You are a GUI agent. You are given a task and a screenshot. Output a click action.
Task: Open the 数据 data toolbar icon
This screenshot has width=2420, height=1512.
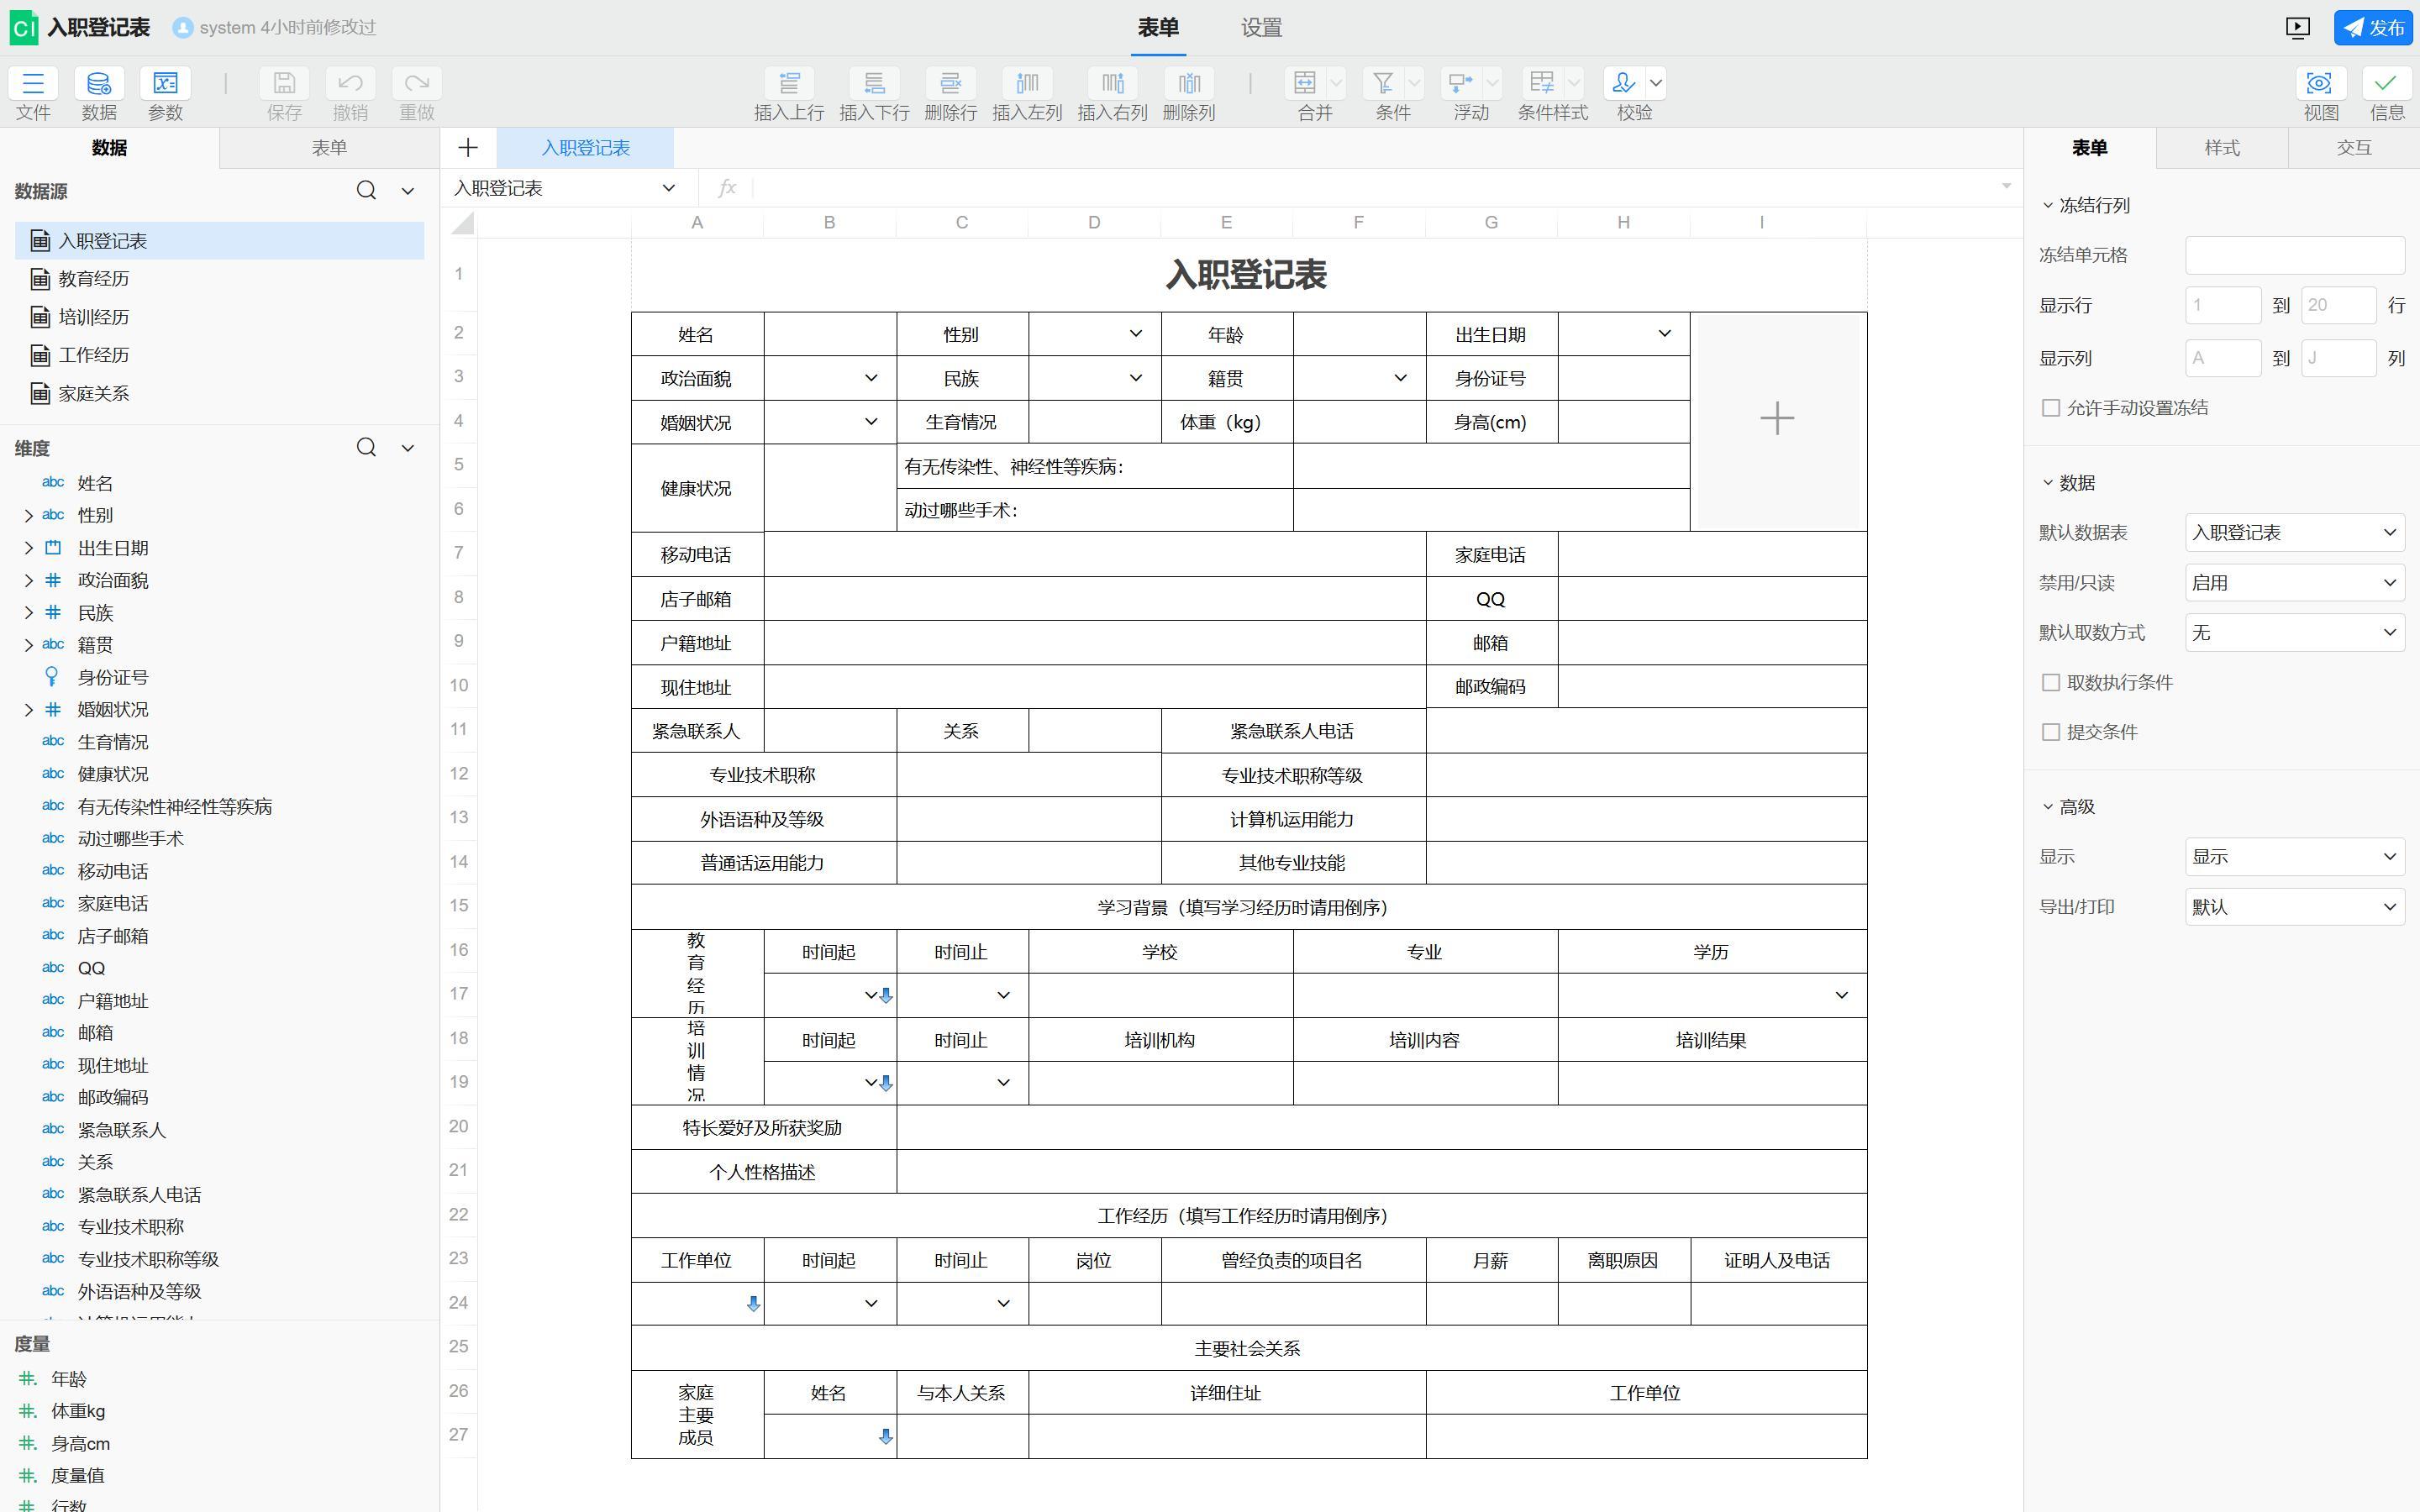click(x=99, y=83)
